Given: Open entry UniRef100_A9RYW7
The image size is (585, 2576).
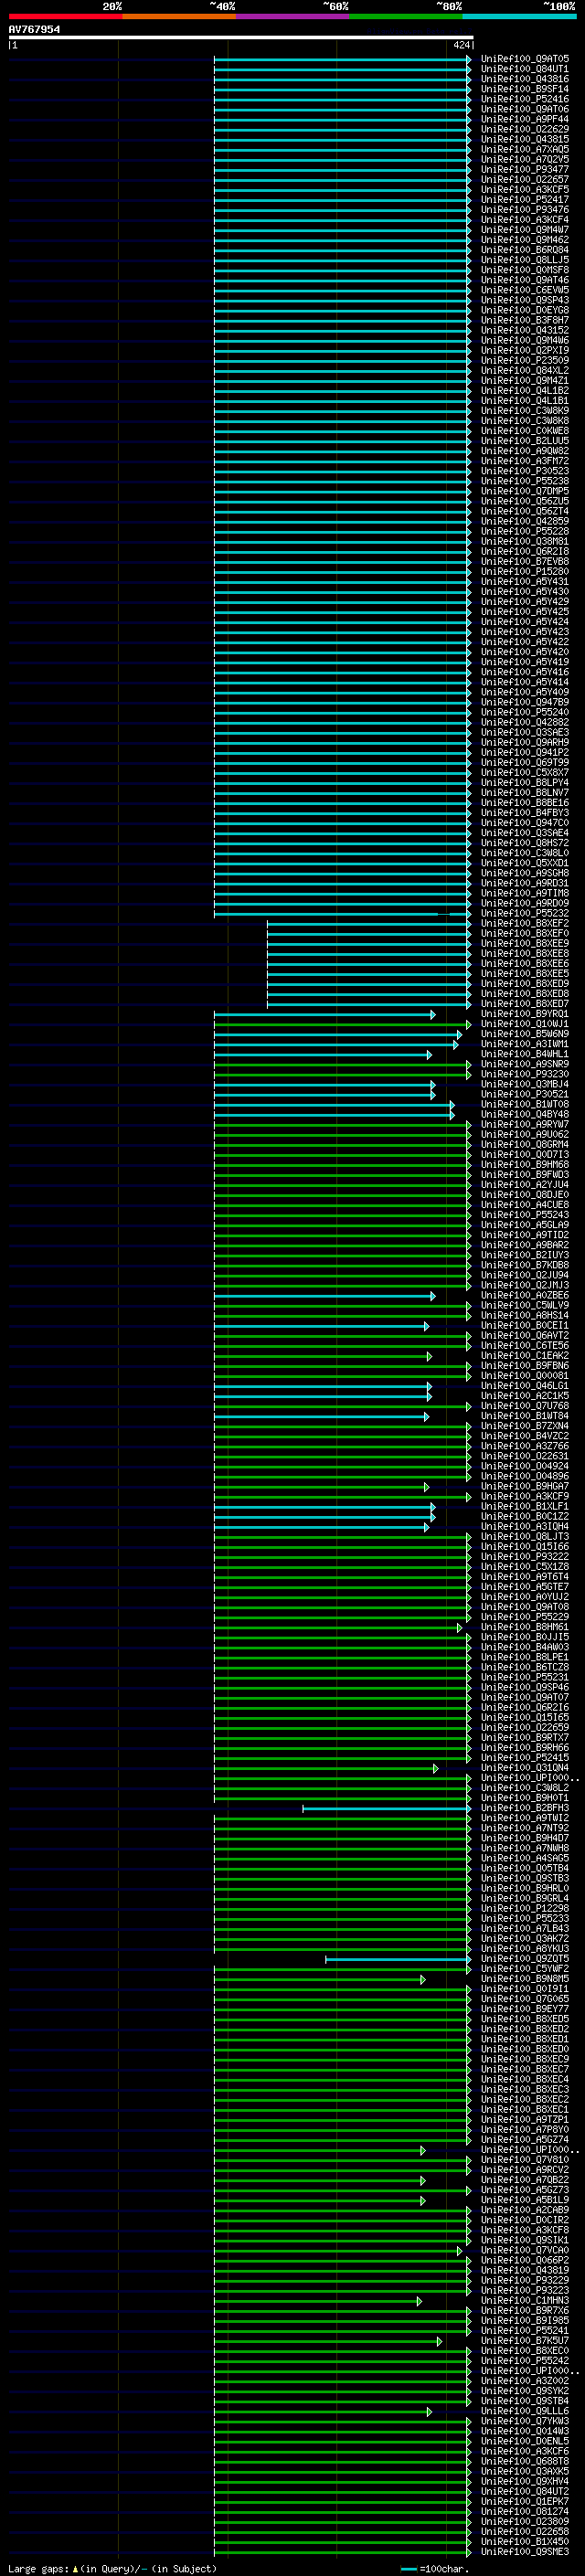Looking at the screenshot, I should [525, 1124].
